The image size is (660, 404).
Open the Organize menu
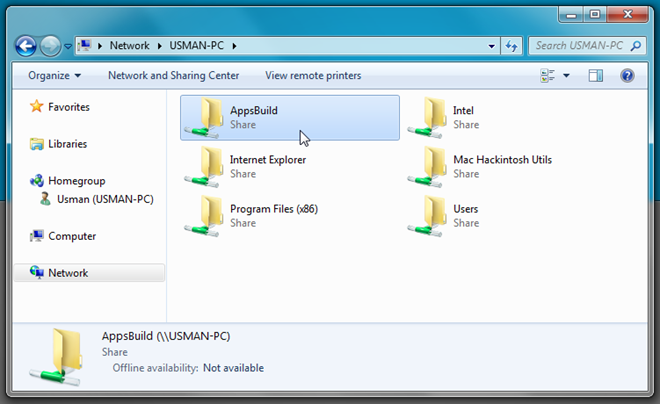(x=54, y=76)
